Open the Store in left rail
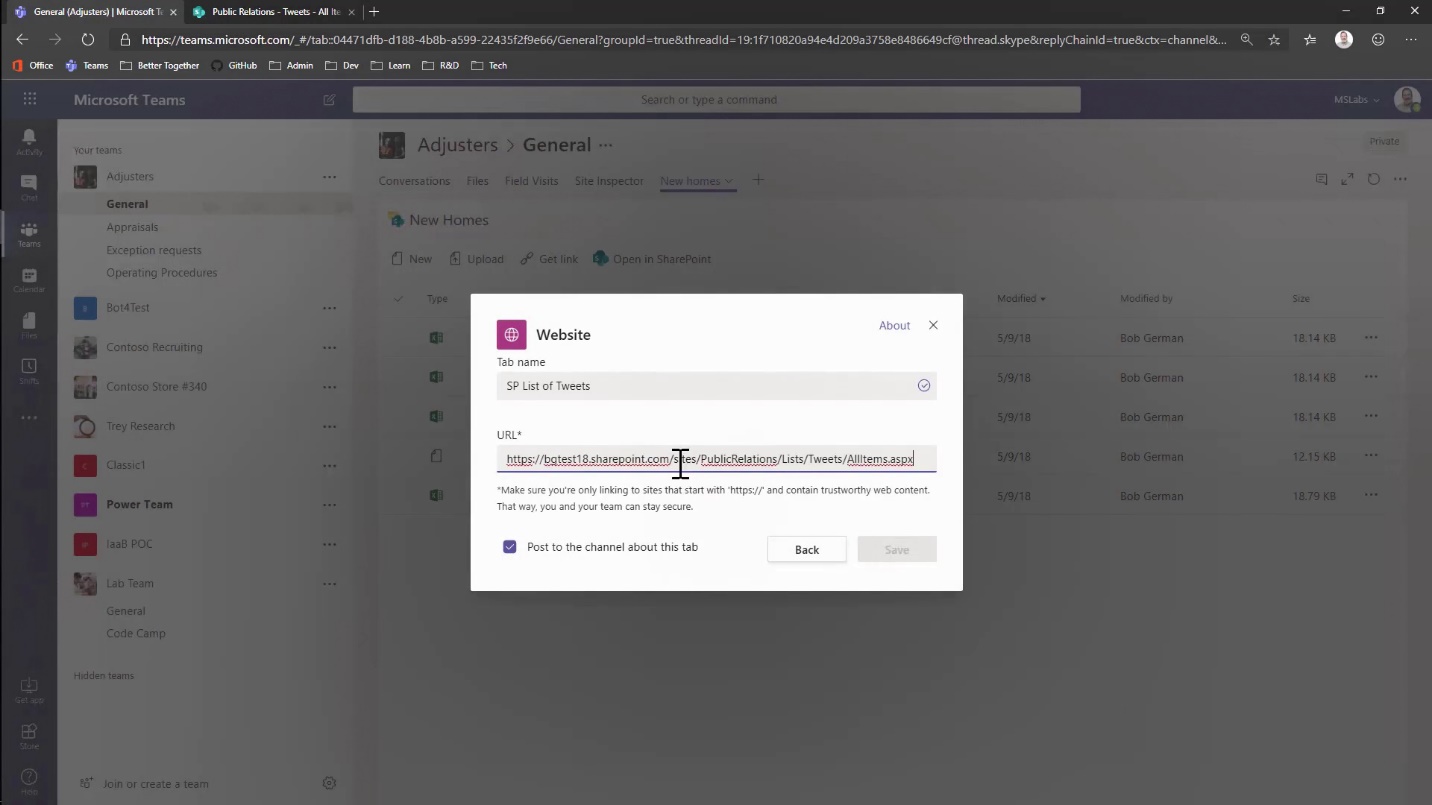Screen dimensions: 1432x805 29,737
